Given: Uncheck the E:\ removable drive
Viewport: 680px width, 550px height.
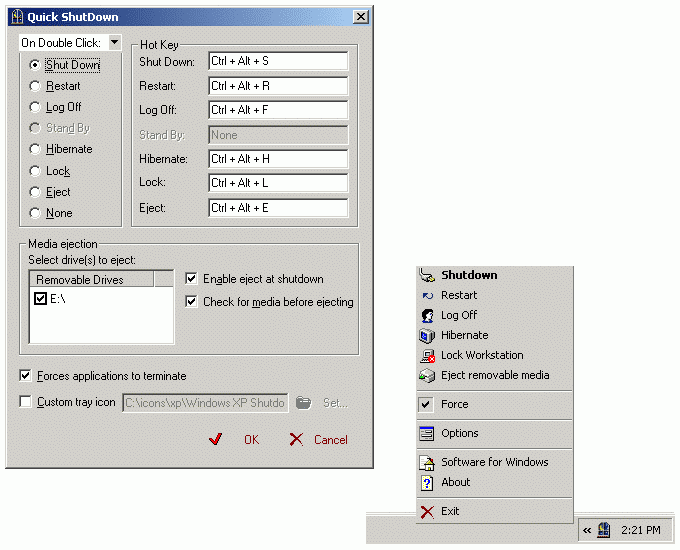Looking at the screenshot, I should [x=40, y=298].
